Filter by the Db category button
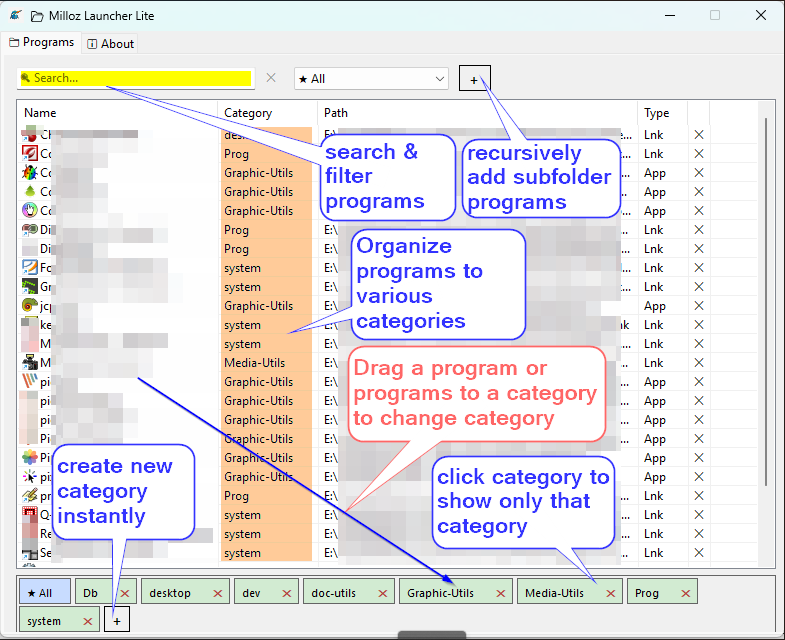 (x=91, y=593)
